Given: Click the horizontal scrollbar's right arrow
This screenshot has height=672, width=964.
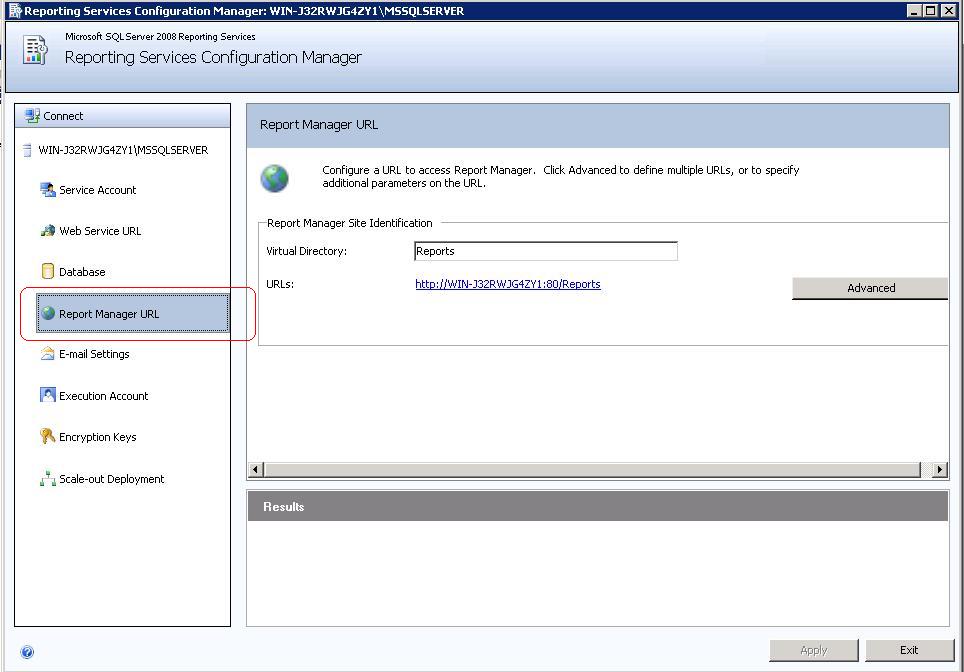Looking at the screenshot, I should click(940, 469).
